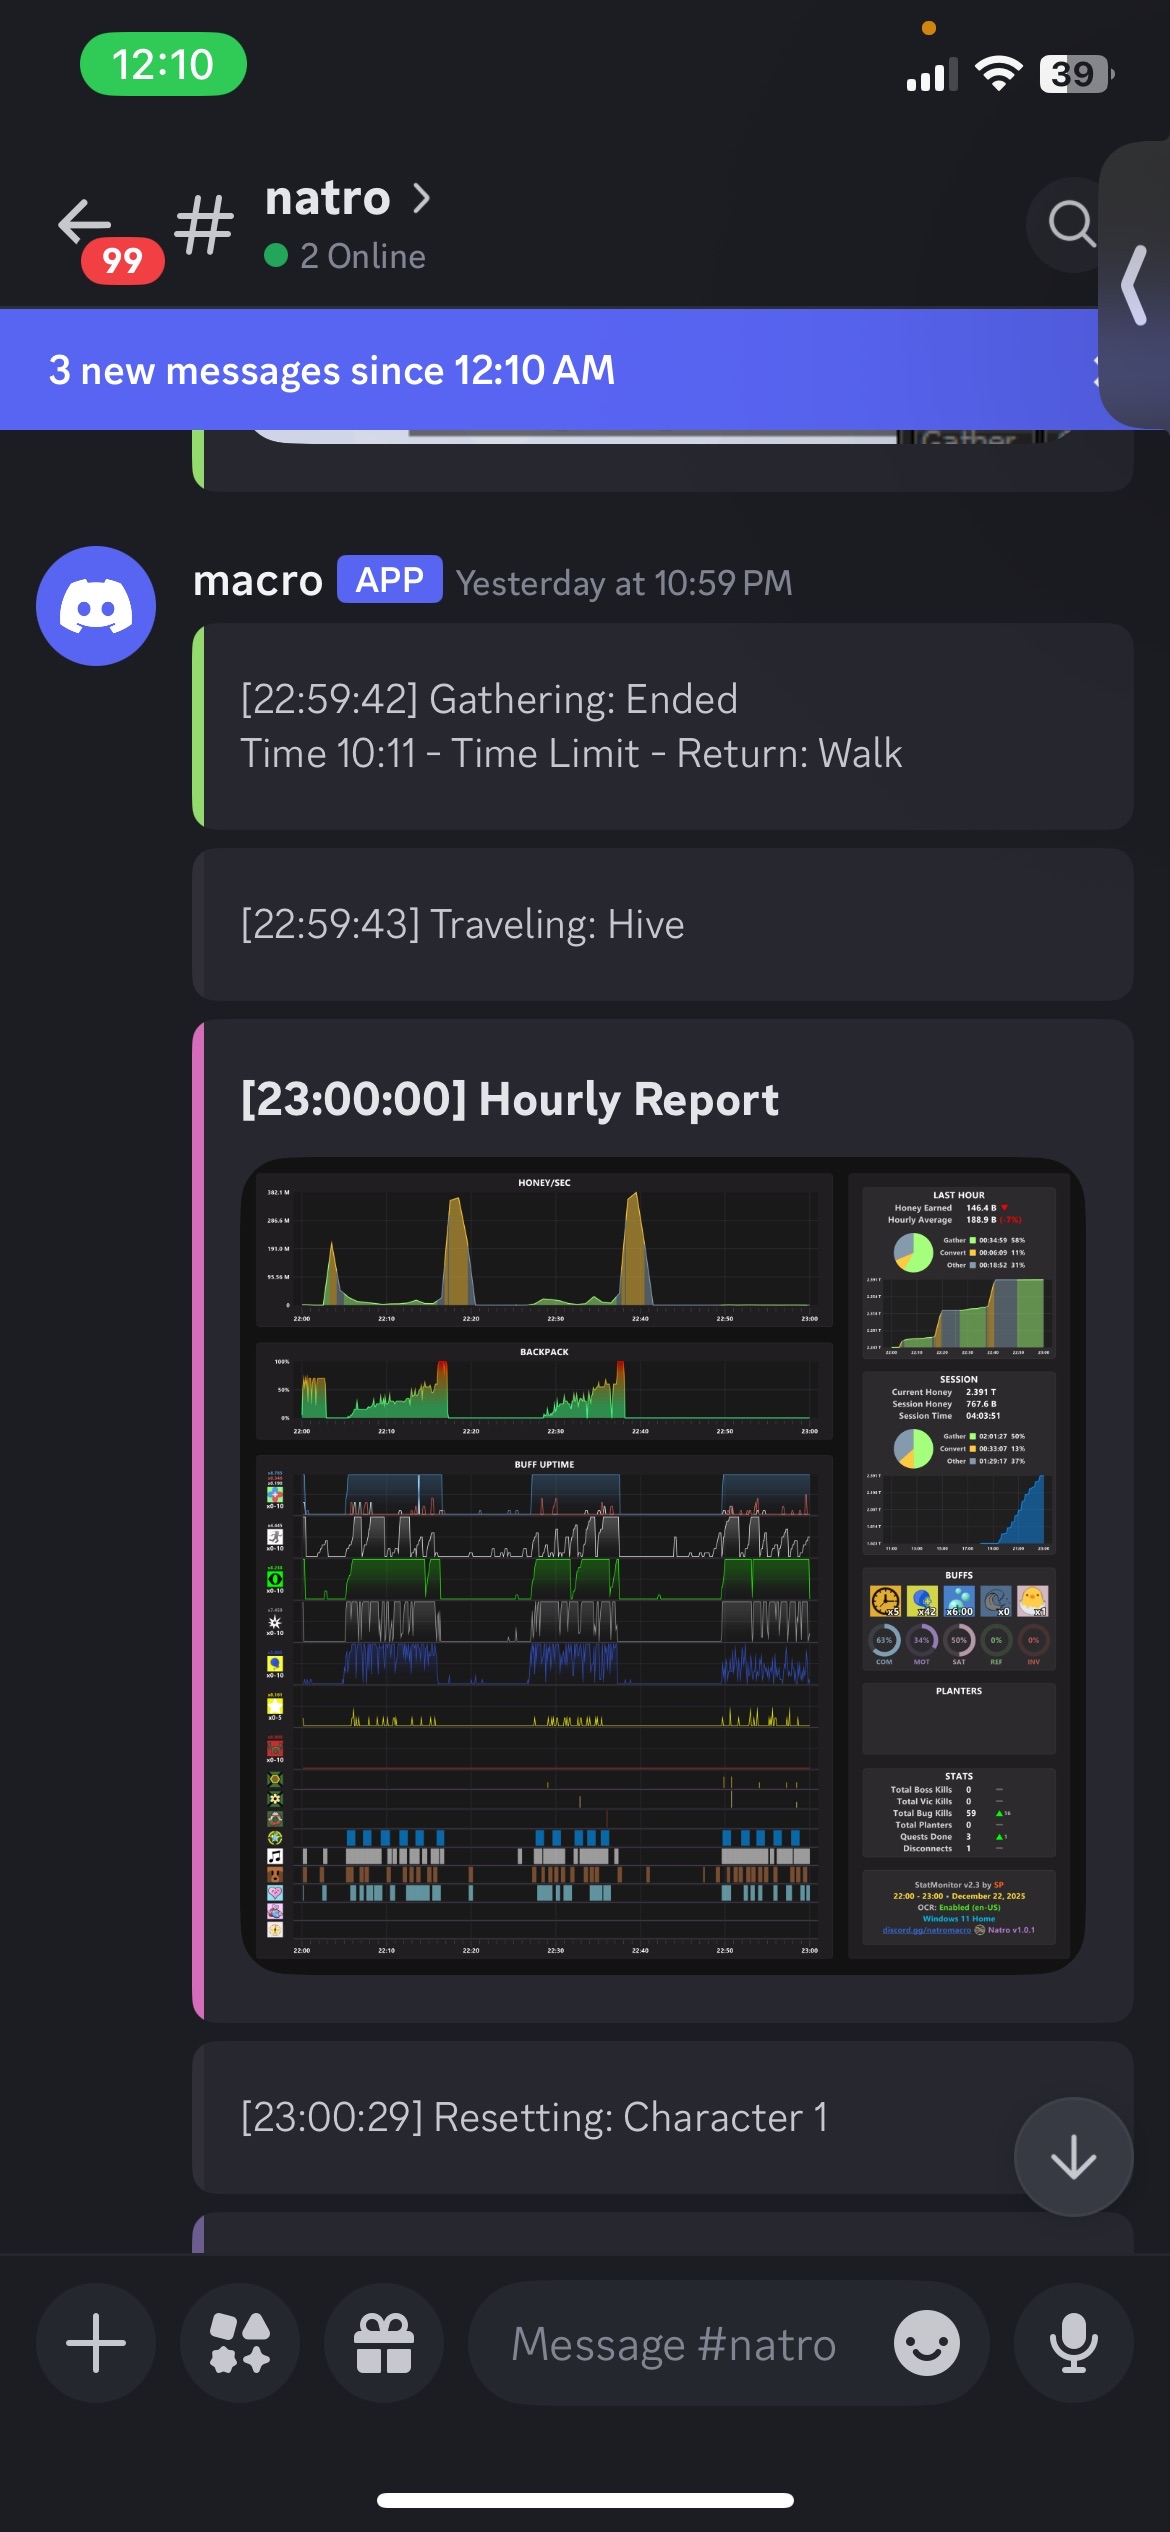
Task: Tap the Wi-Fi status icon
Action: click(998, 73)
